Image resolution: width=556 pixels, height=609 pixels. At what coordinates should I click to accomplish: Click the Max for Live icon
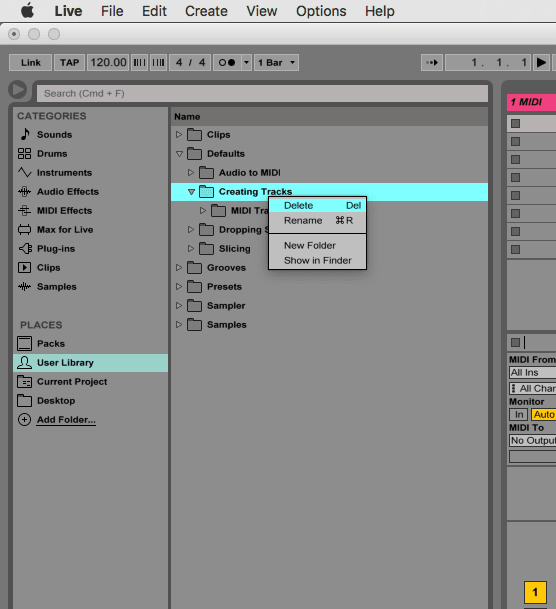click(x=24, y=230)
